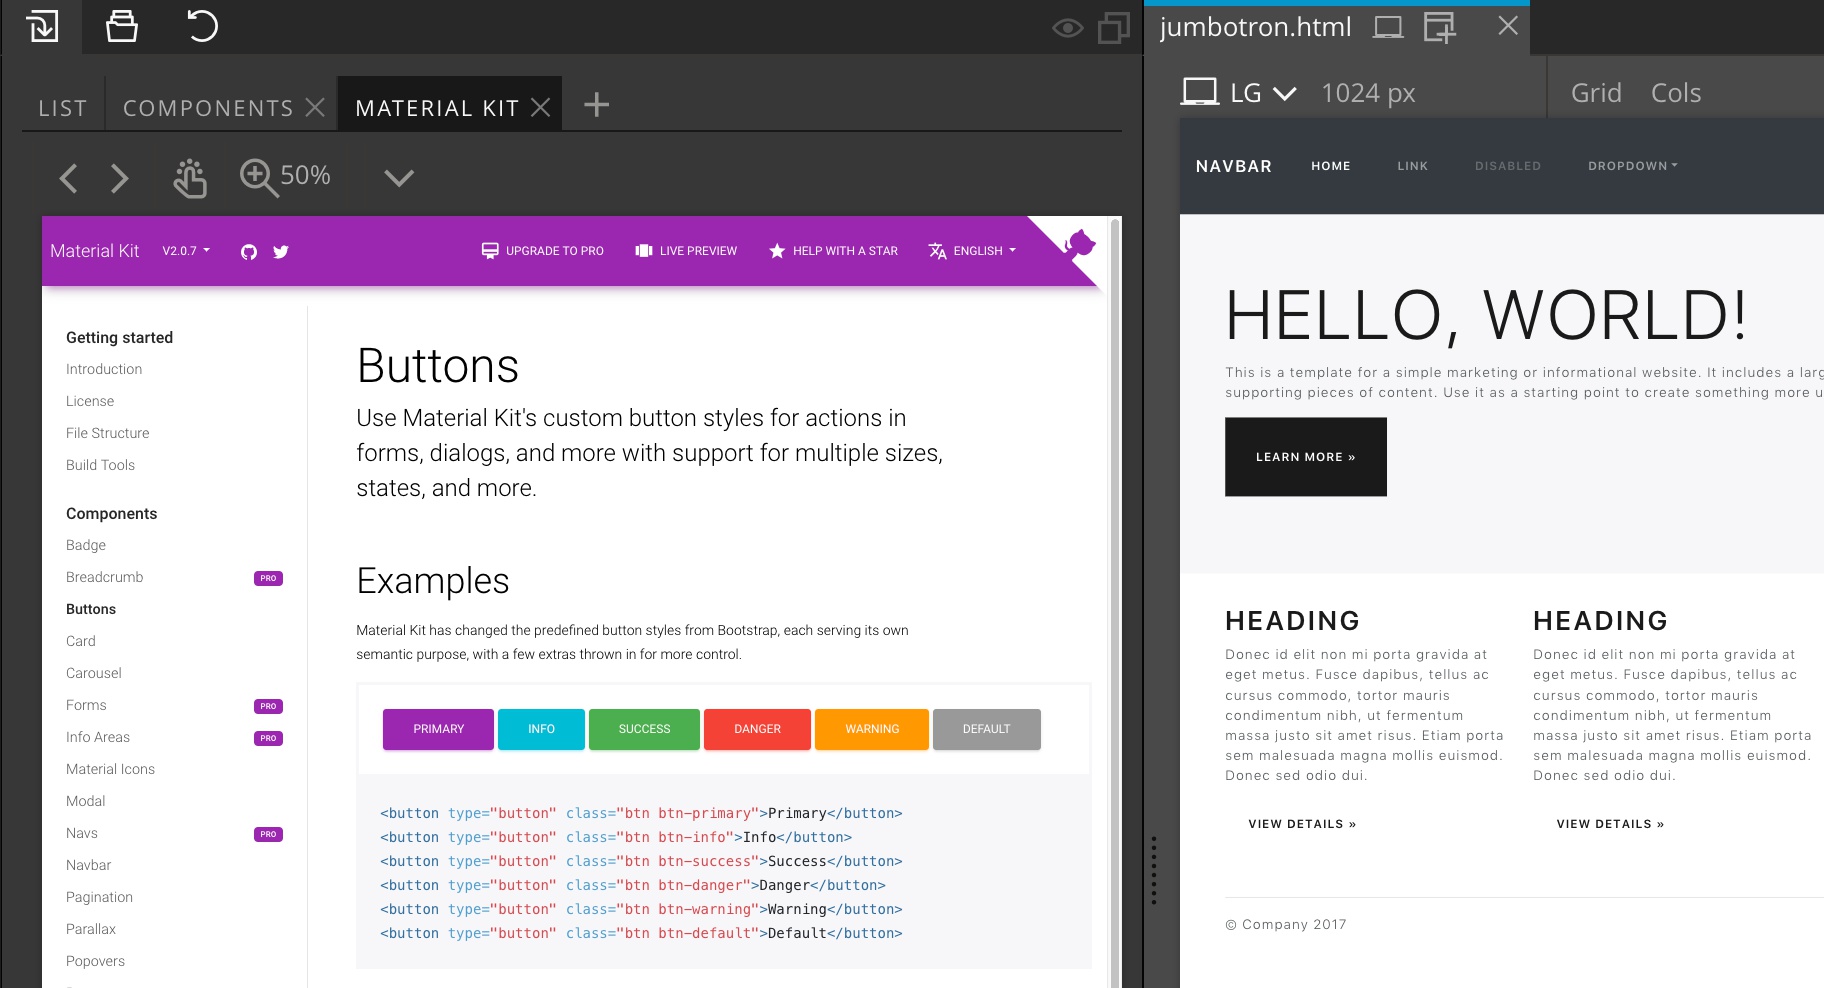Image resolution: width=1824 pixels, height=988 pixels.
Task: Click the magnifier zoom icon at 50%
Action: (259, 178)
